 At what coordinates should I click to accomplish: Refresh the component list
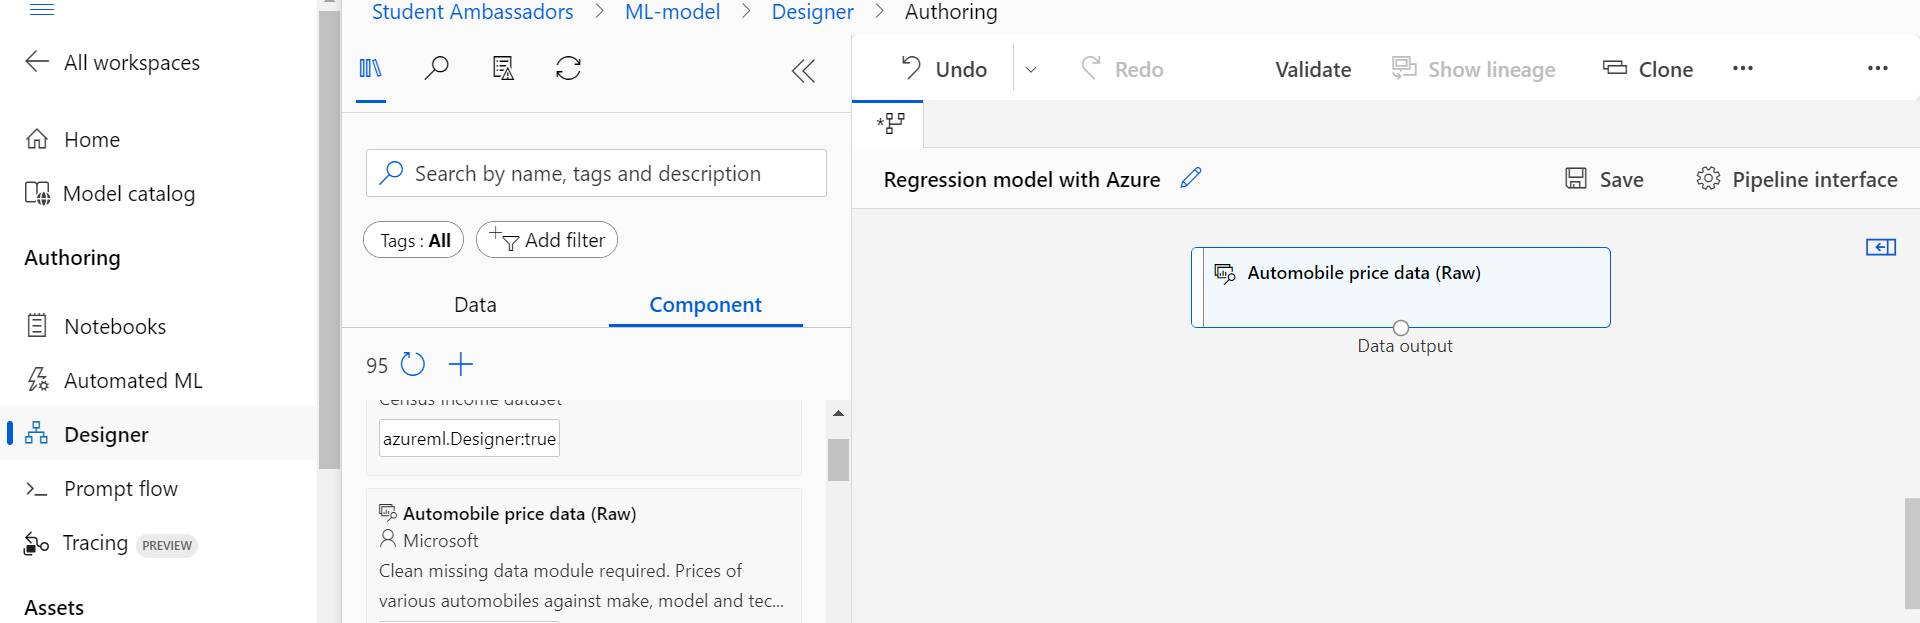[413, 364]
